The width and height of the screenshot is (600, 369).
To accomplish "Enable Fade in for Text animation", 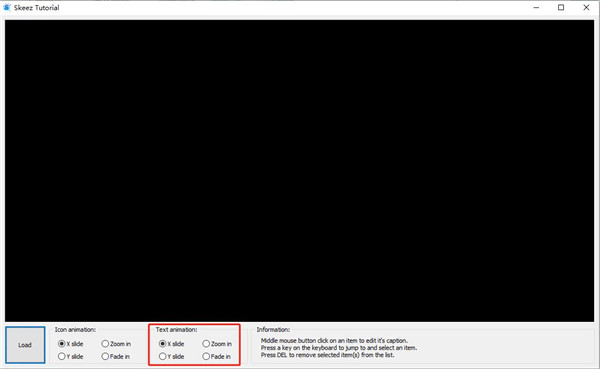I will pyautogui.click(x=217, y=356).
